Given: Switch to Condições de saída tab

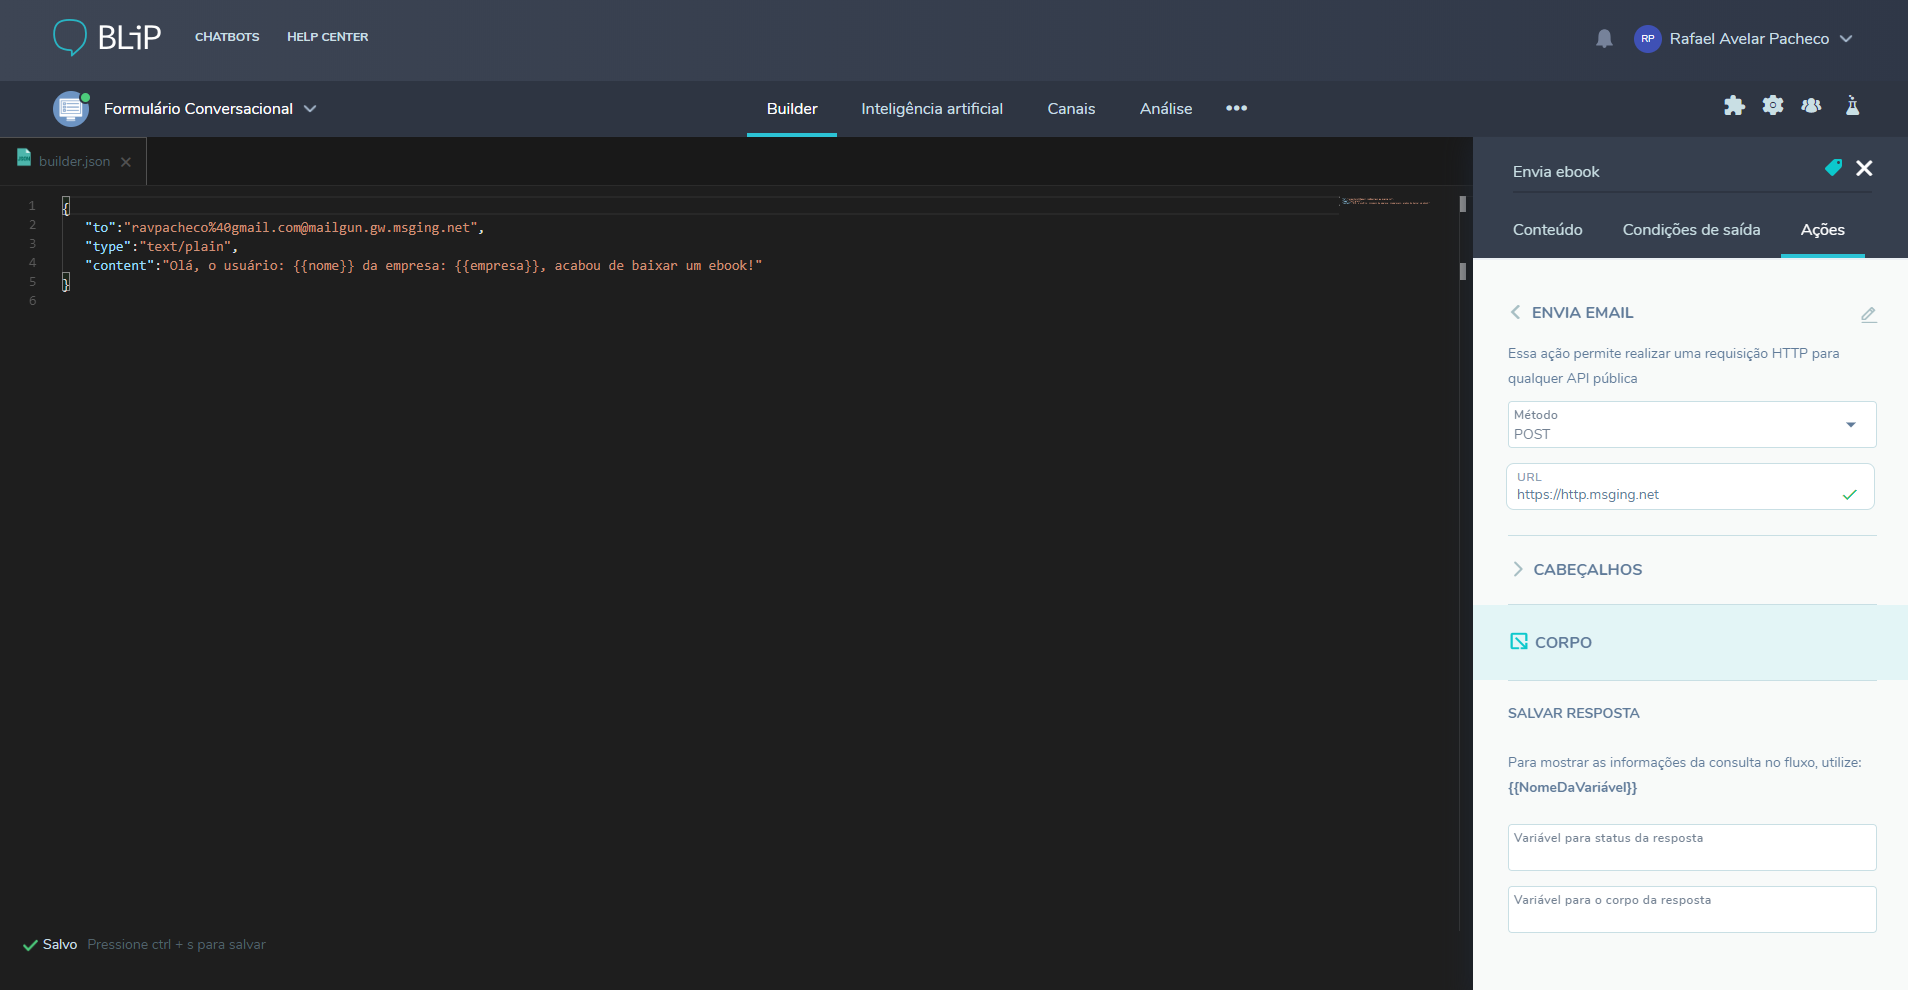Looking at the screenshot, I should 1691,229.
